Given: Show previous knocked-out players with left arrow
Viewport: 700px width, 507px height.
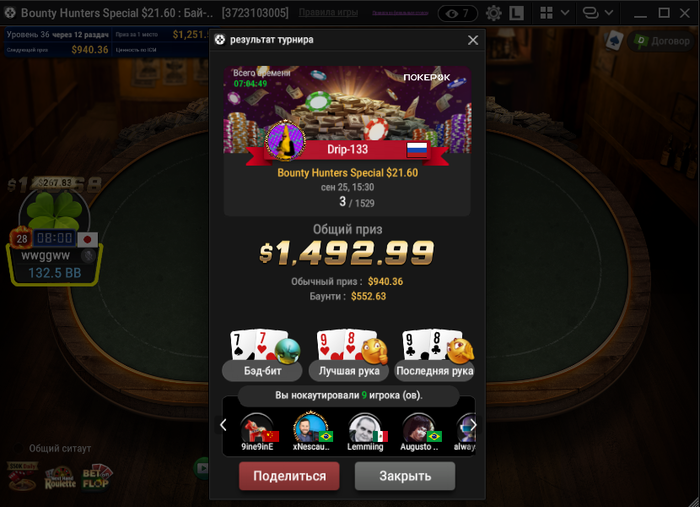Looking at the screenshot, I should click(x=223, y=425).
